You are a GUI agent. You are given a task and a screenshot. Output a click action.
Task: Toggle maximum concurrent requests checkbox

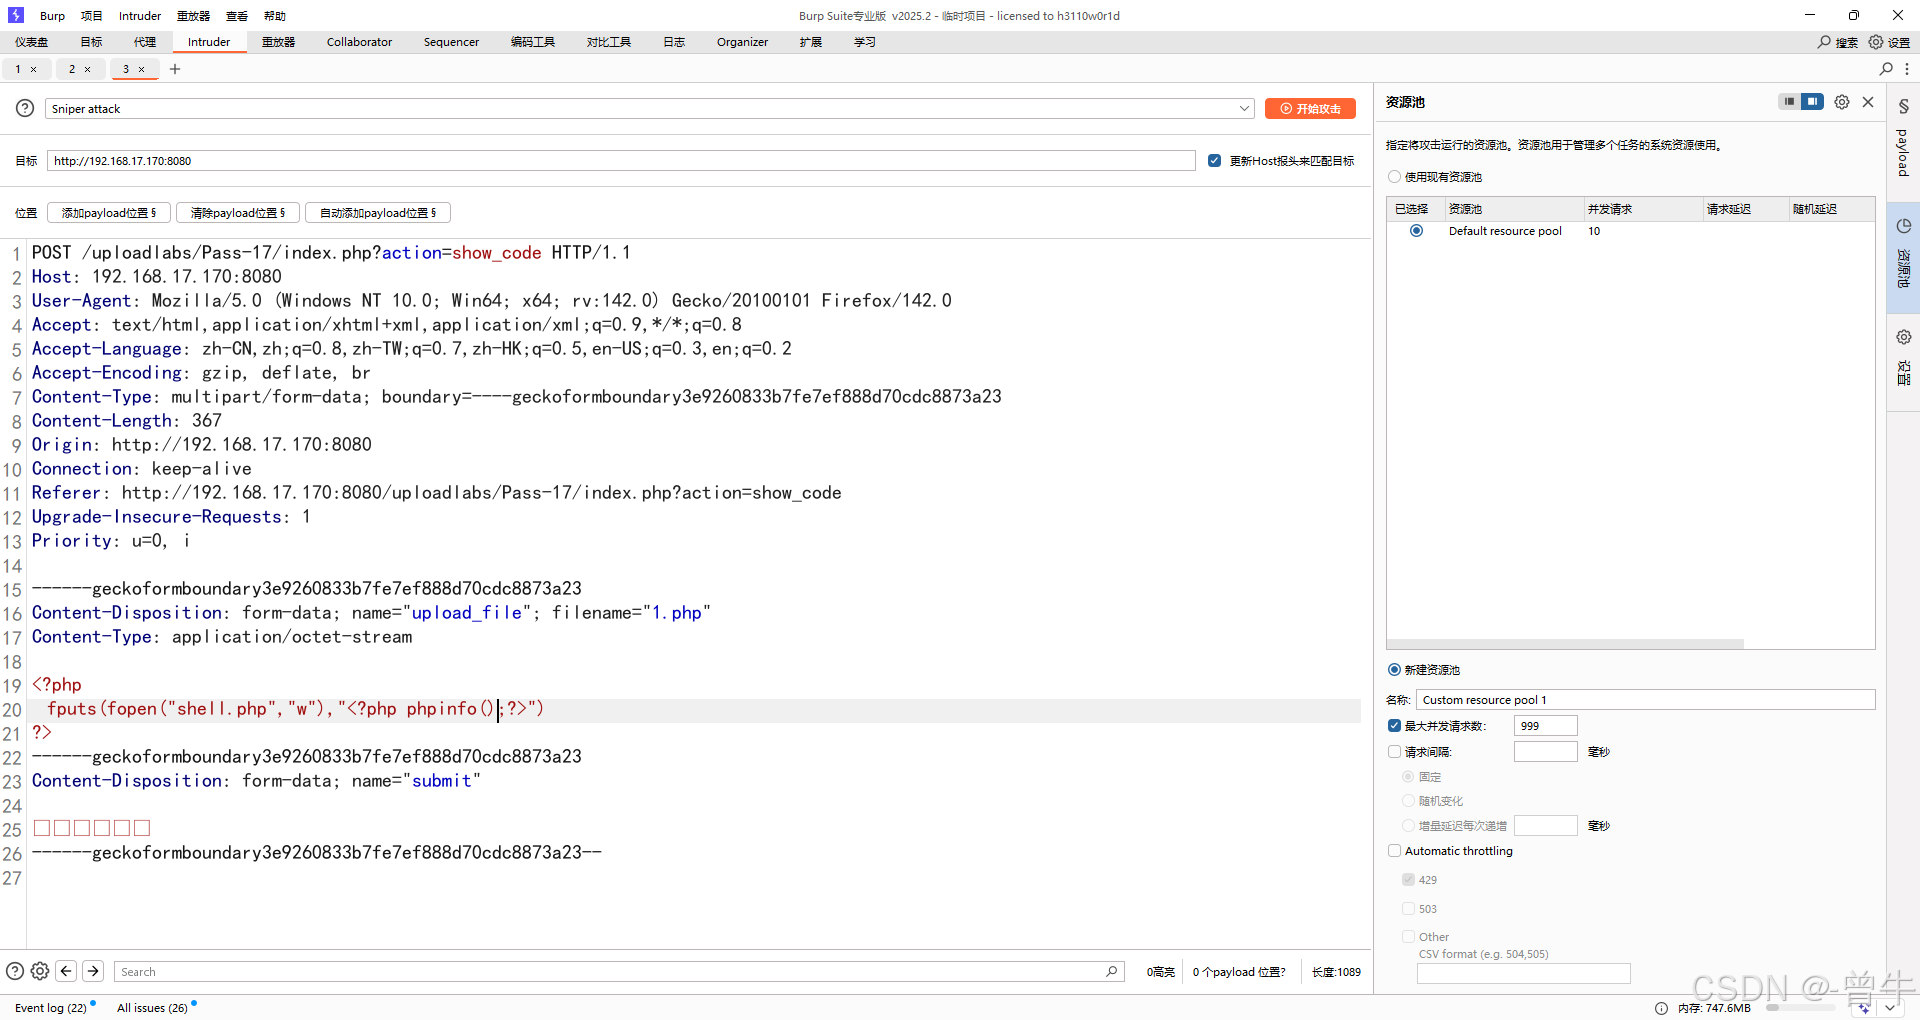pos(1394,725)
